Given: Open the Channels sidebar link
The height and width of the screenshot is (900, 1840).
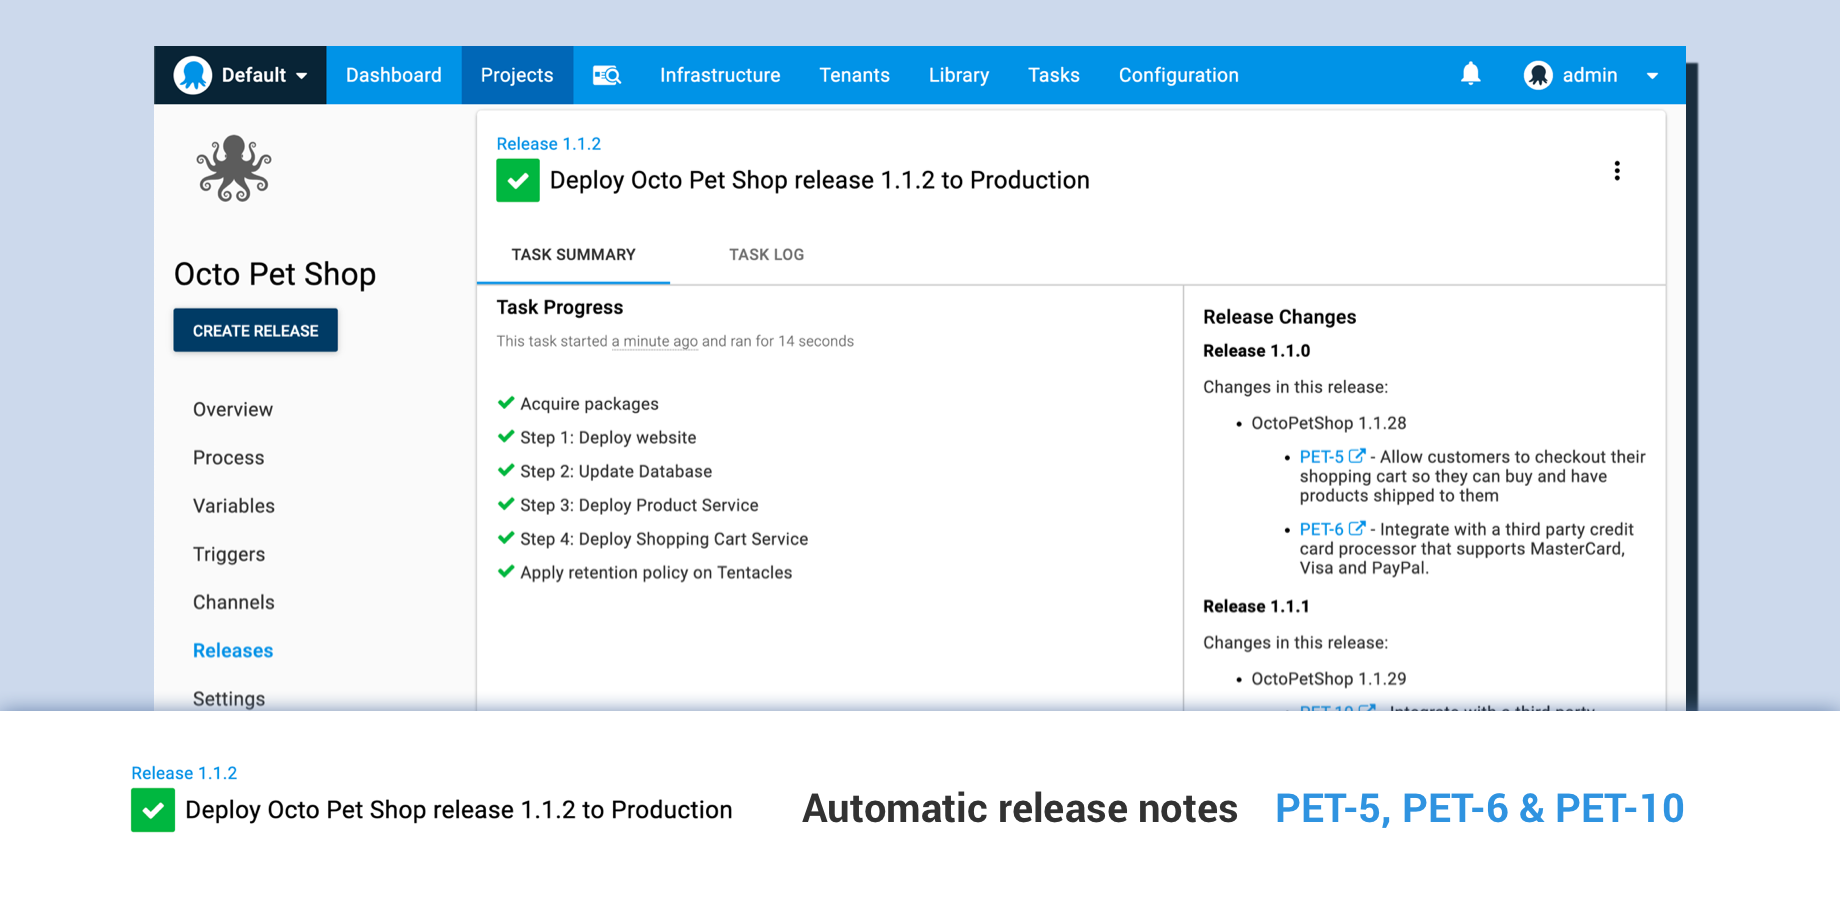Looking at the screenshot, I should pyautogui.click(x=234, y=602).
